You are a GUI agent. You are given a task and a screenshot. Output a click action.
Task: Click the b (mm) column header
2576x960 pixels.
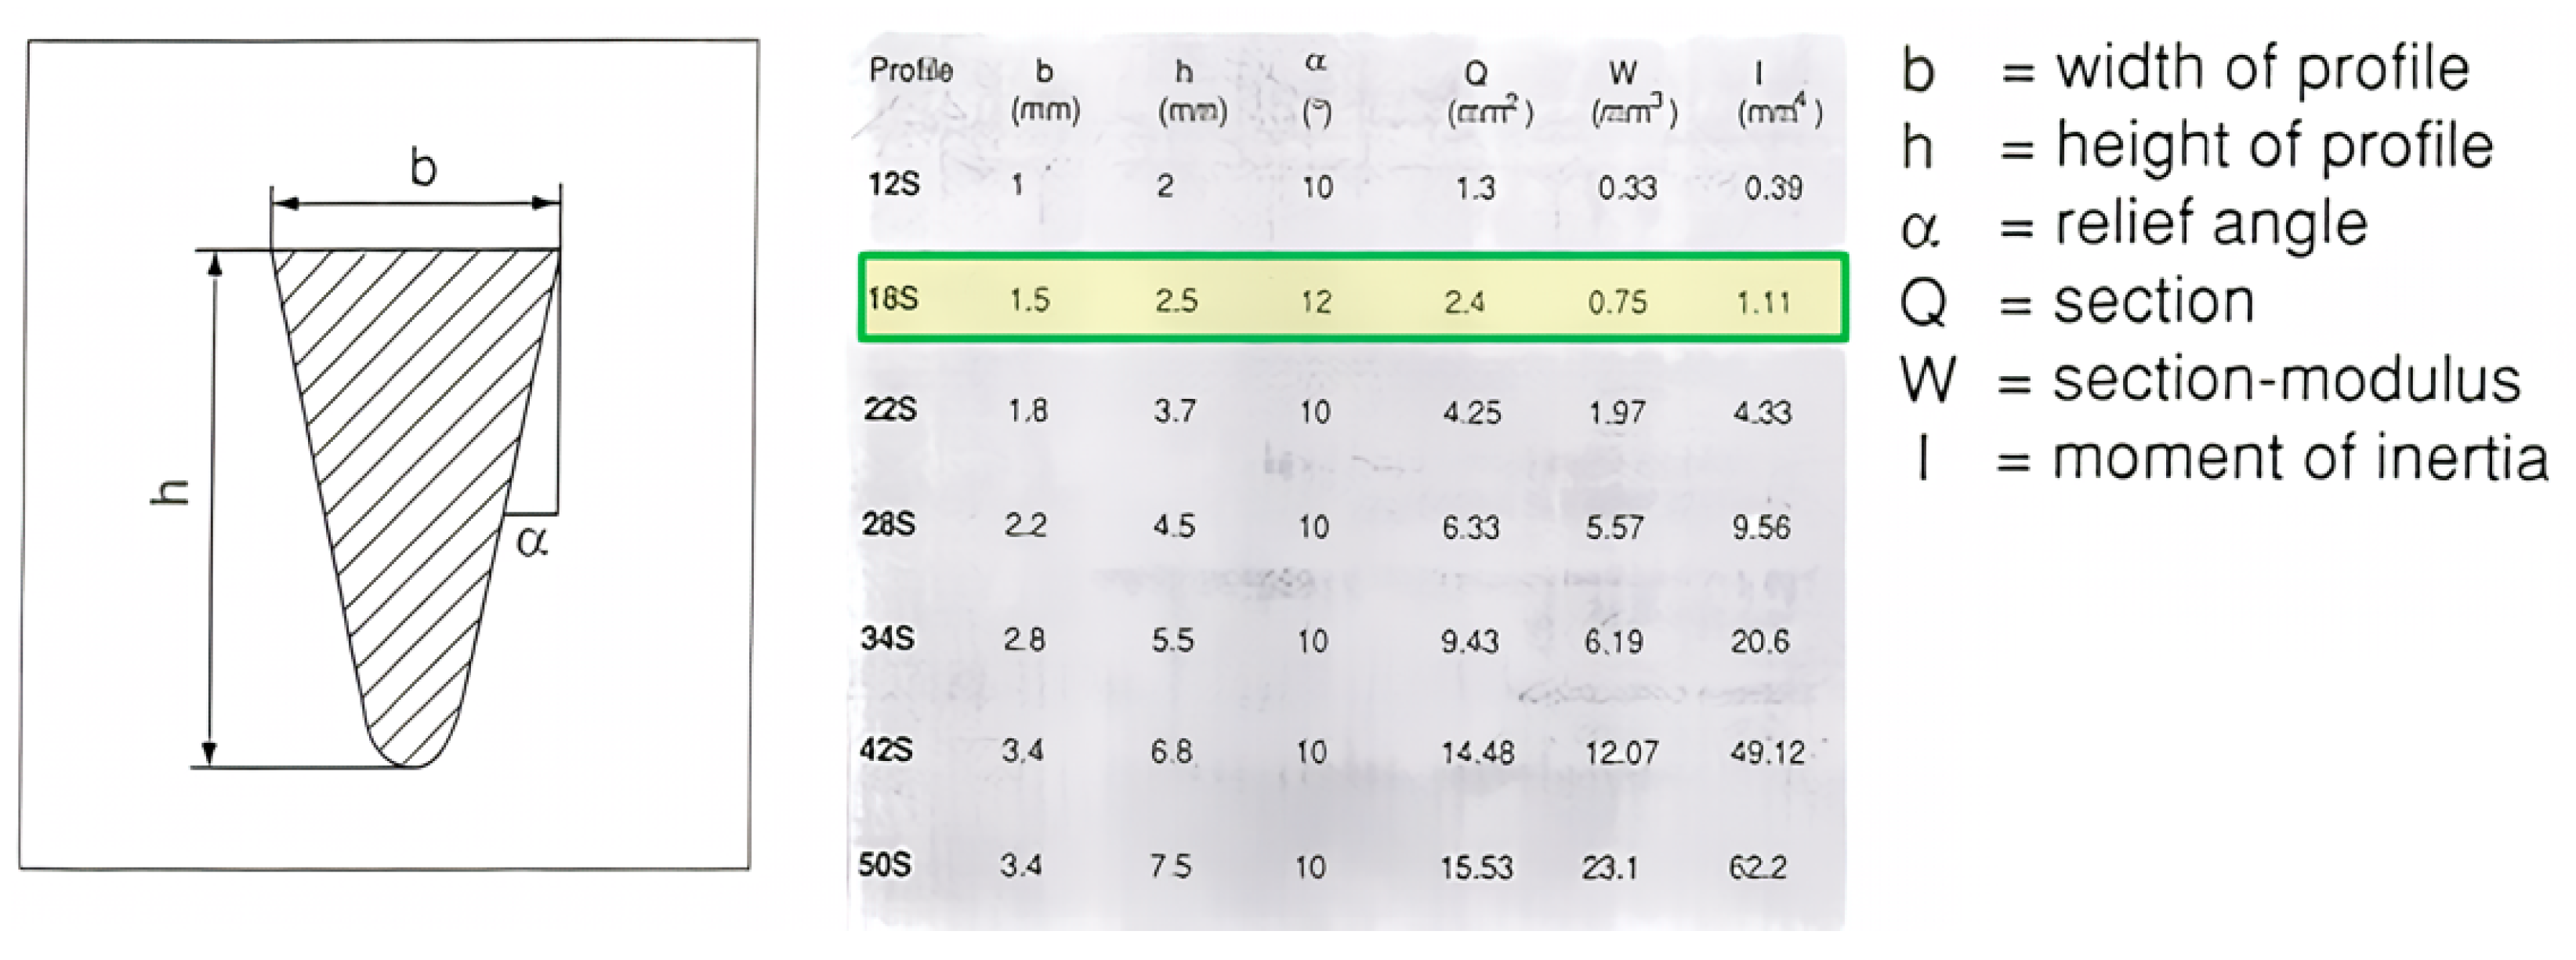click(1045, 90)
